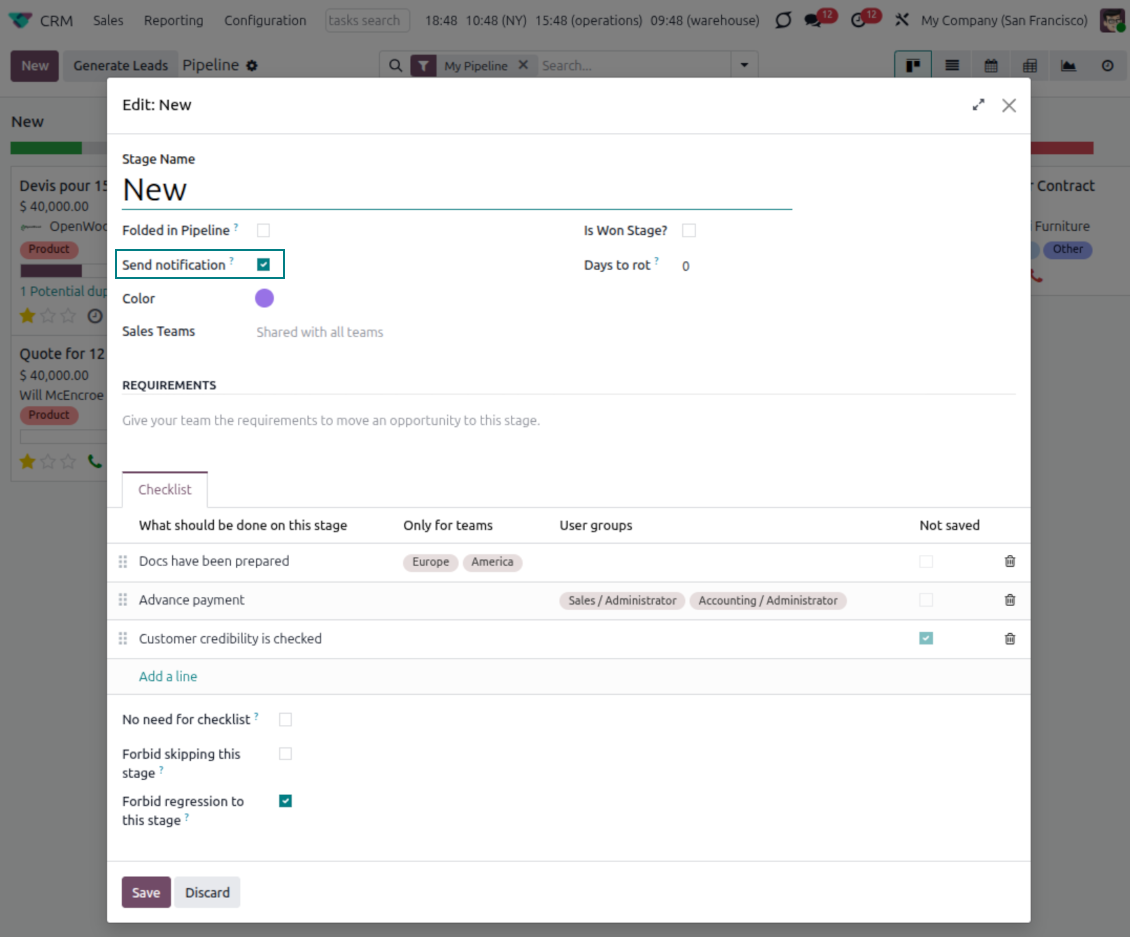The width and height of the screenshot is (1130, 937).
Task: Delete the 'Docs have been prepared' checklist line
Action: point(1009,561)
